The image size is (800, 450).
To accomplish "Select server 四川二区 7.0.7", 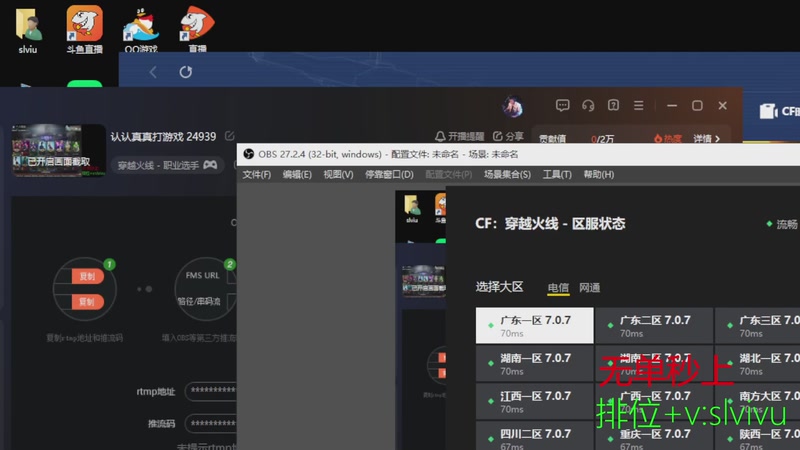I will pos(534,436).
